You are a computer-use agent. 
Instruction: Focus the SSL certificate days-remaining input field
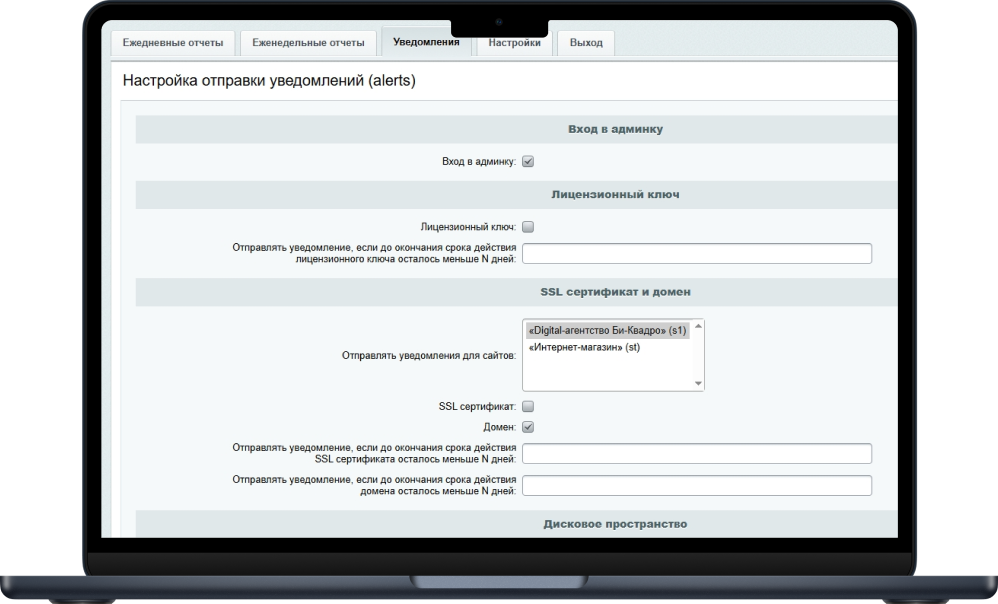[696, 453]
